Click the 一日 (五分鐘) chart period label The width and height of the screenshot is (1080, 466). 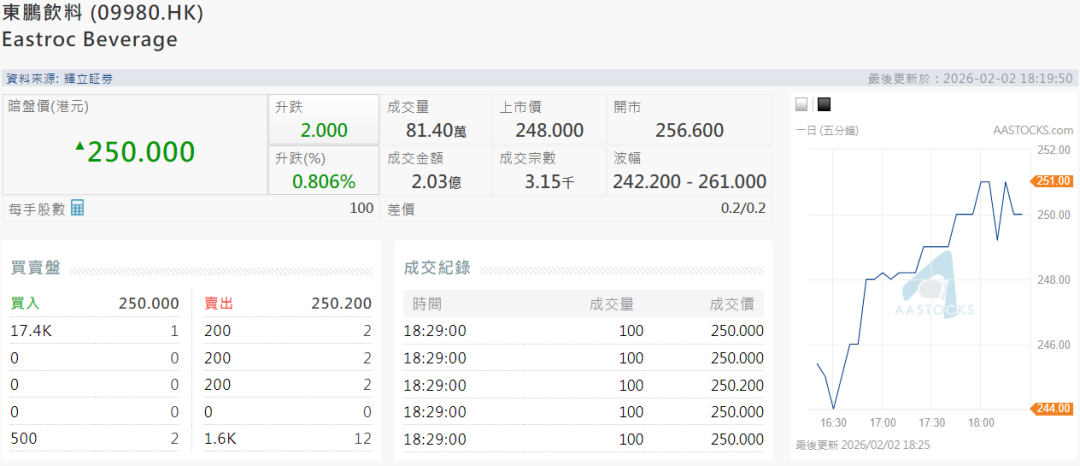pos(827,130)
